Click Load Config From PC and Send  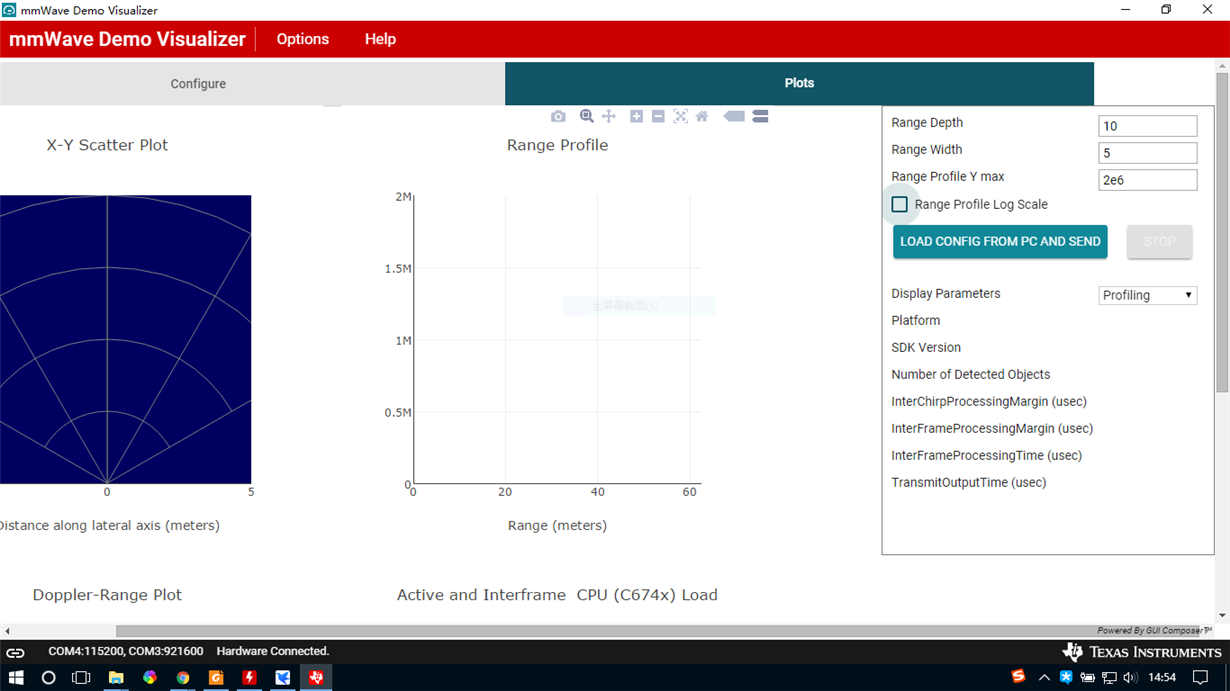point(1000,242)
